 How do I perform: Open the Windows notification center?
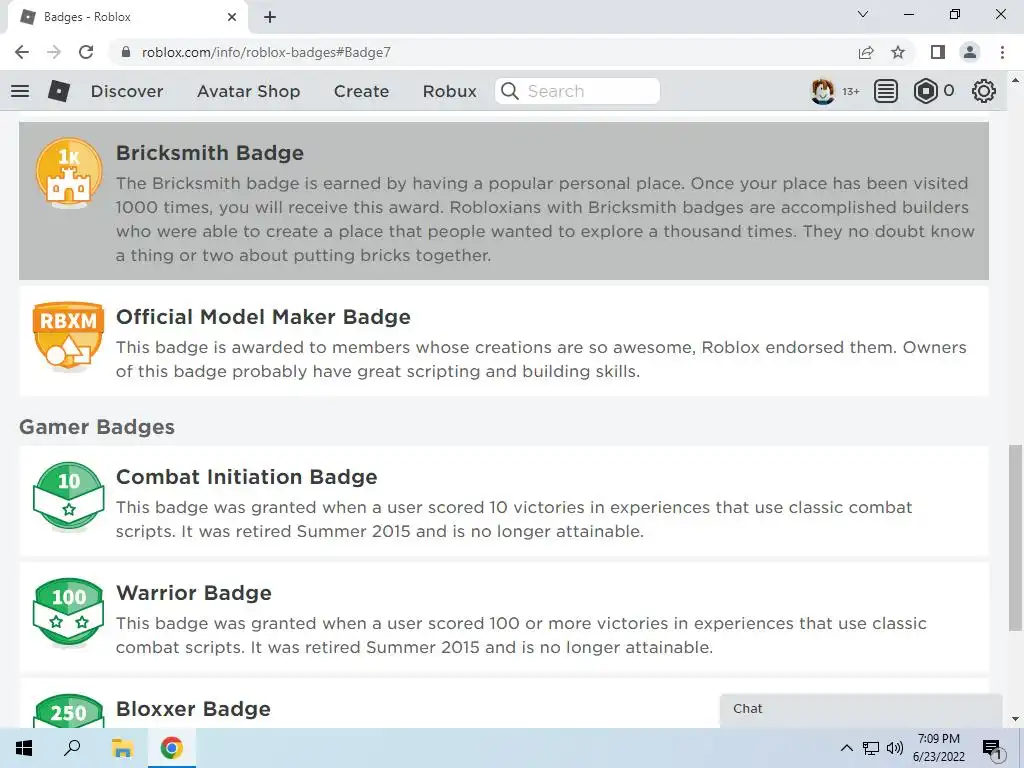pyautogui.click(x=993, y=748)
